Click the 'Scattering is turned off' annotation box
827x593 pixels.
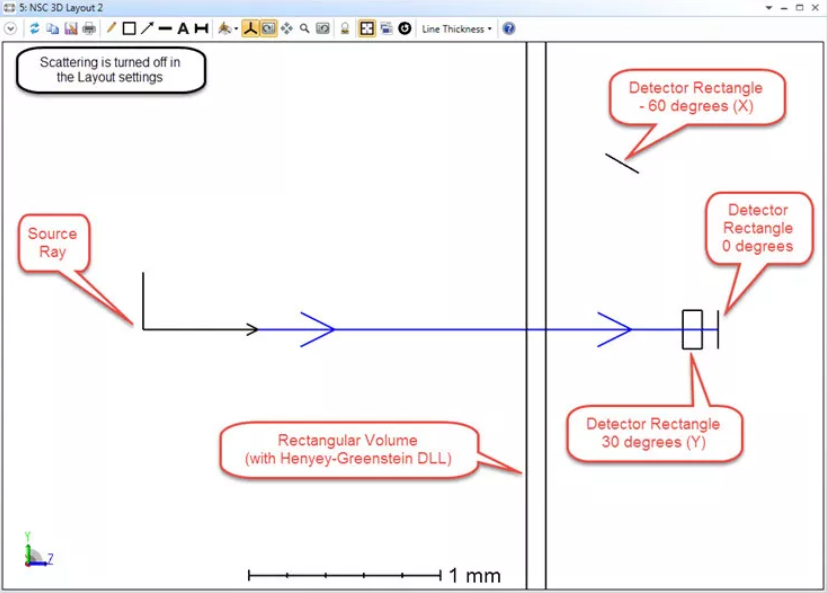pos(110,70)
